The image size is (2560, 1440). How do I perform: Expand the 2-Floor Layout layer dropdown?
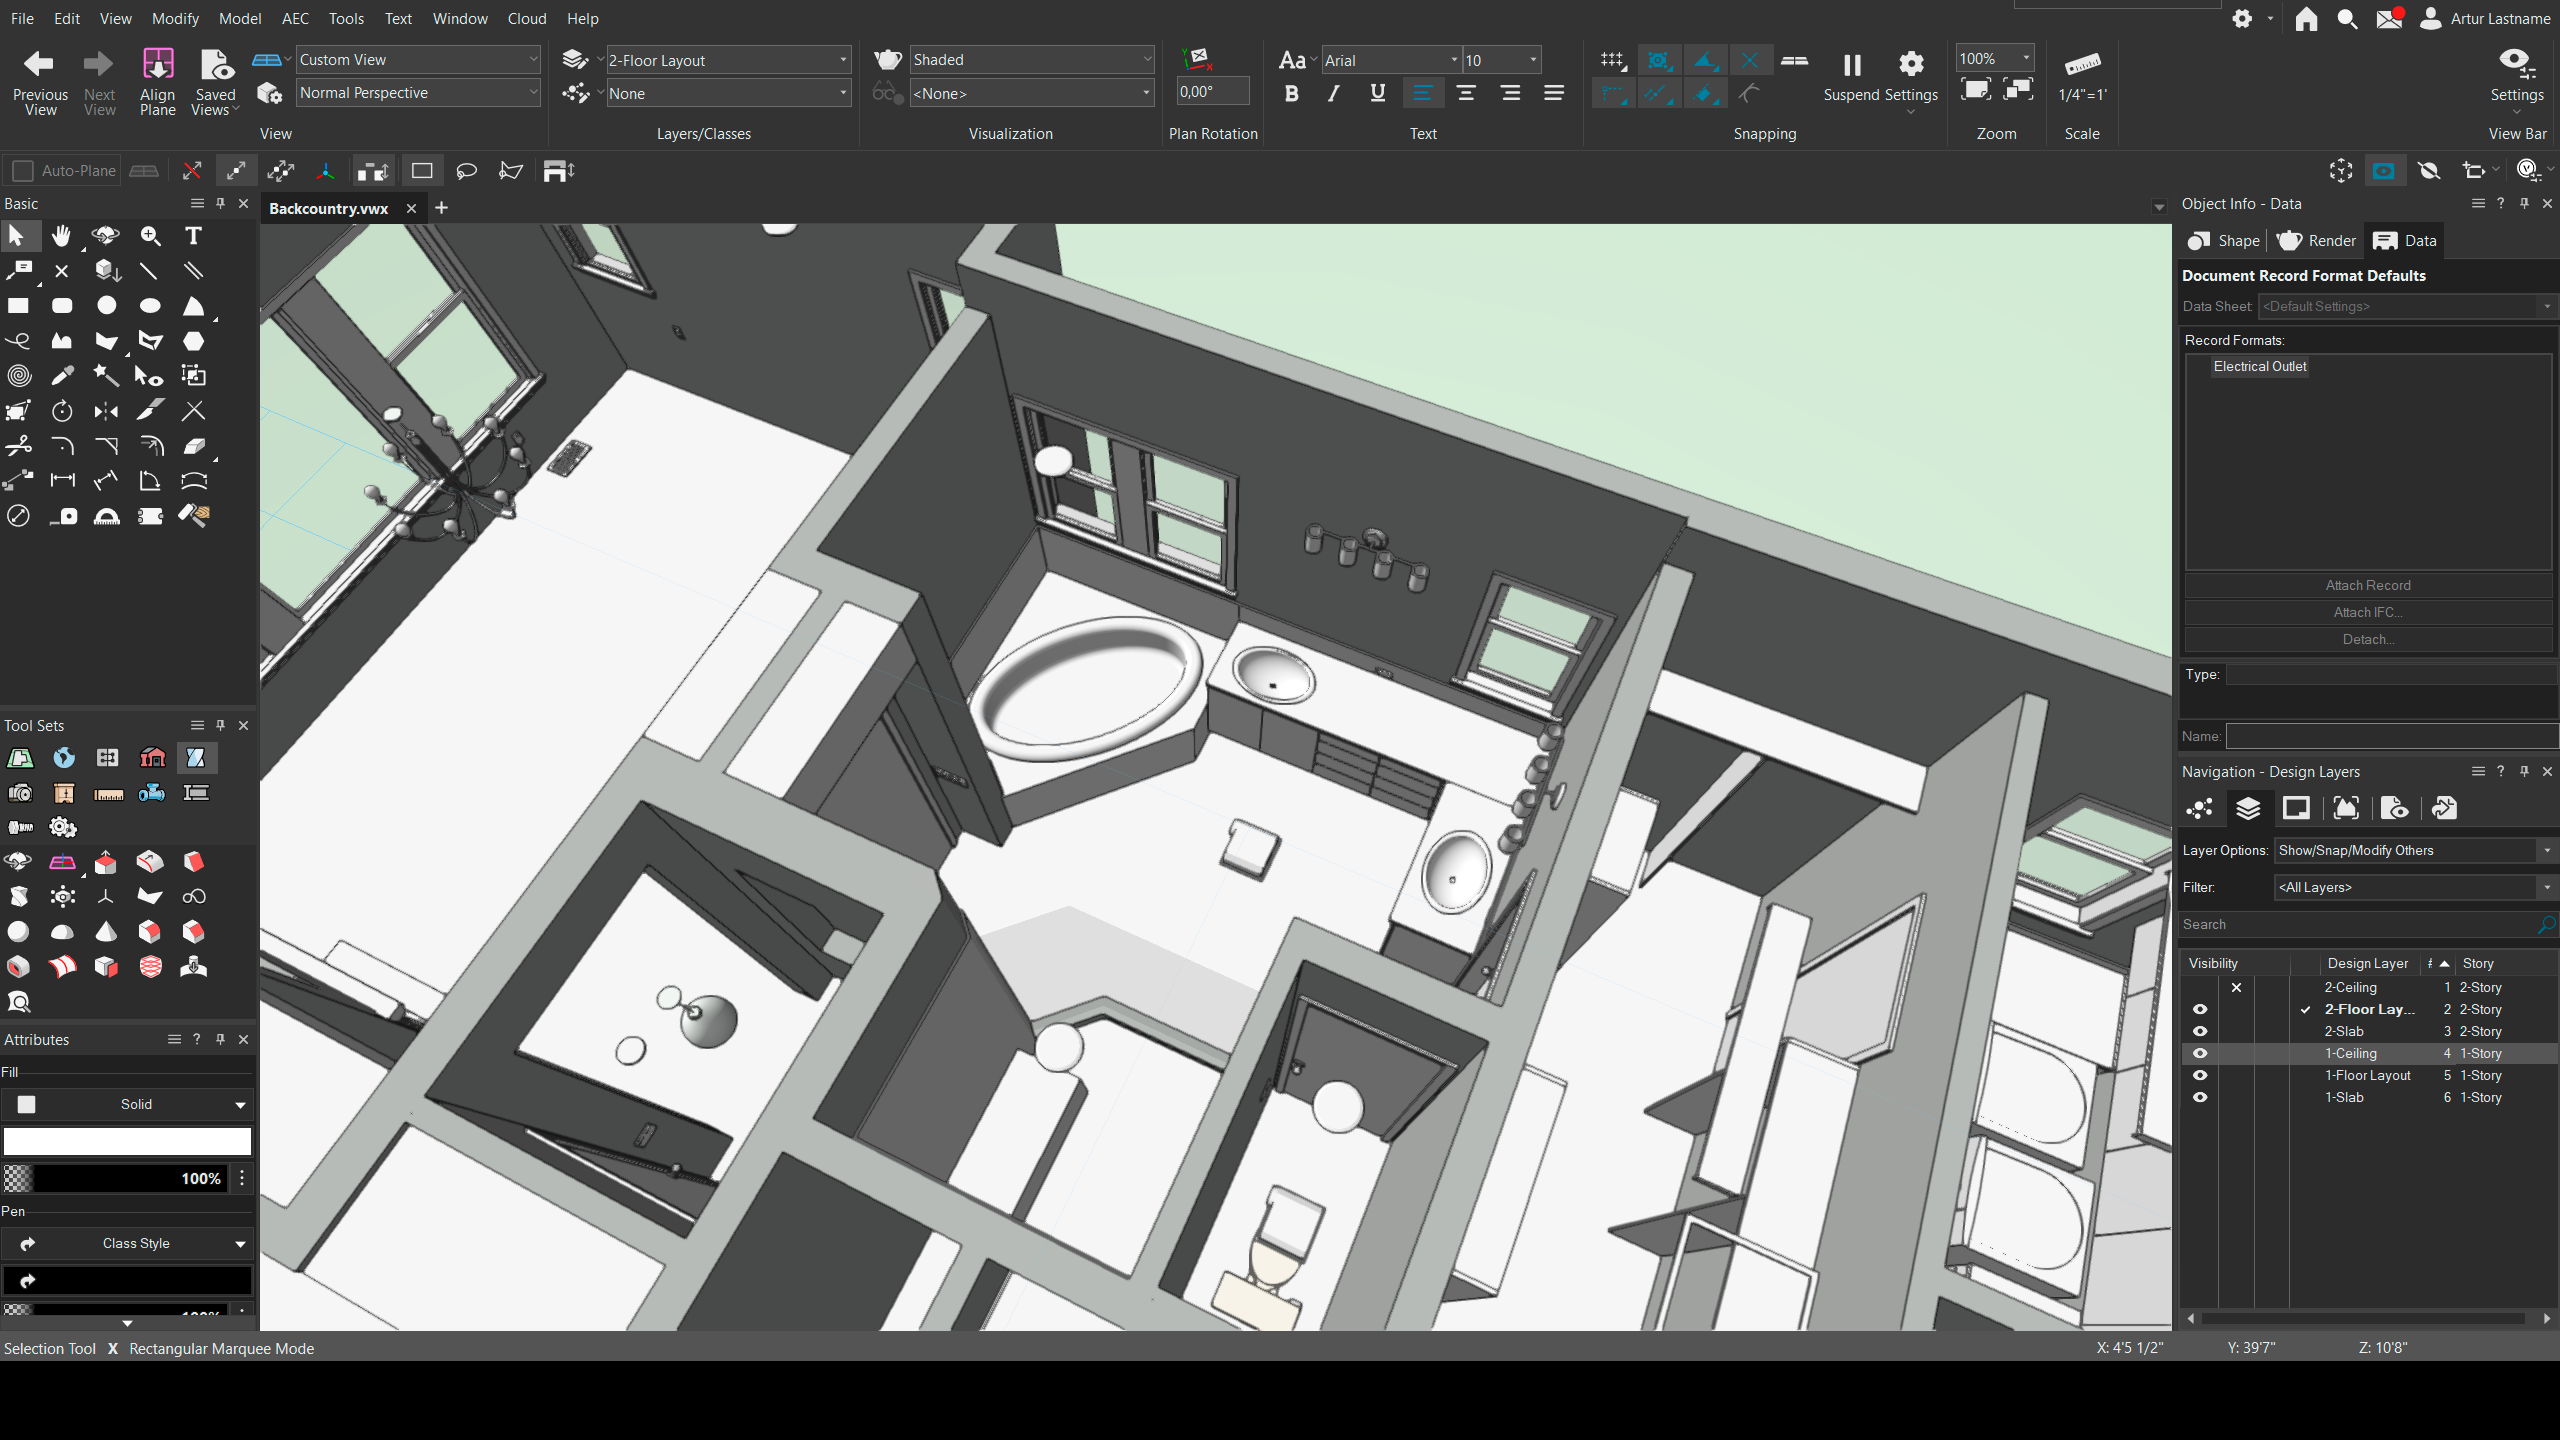[728, 60]
